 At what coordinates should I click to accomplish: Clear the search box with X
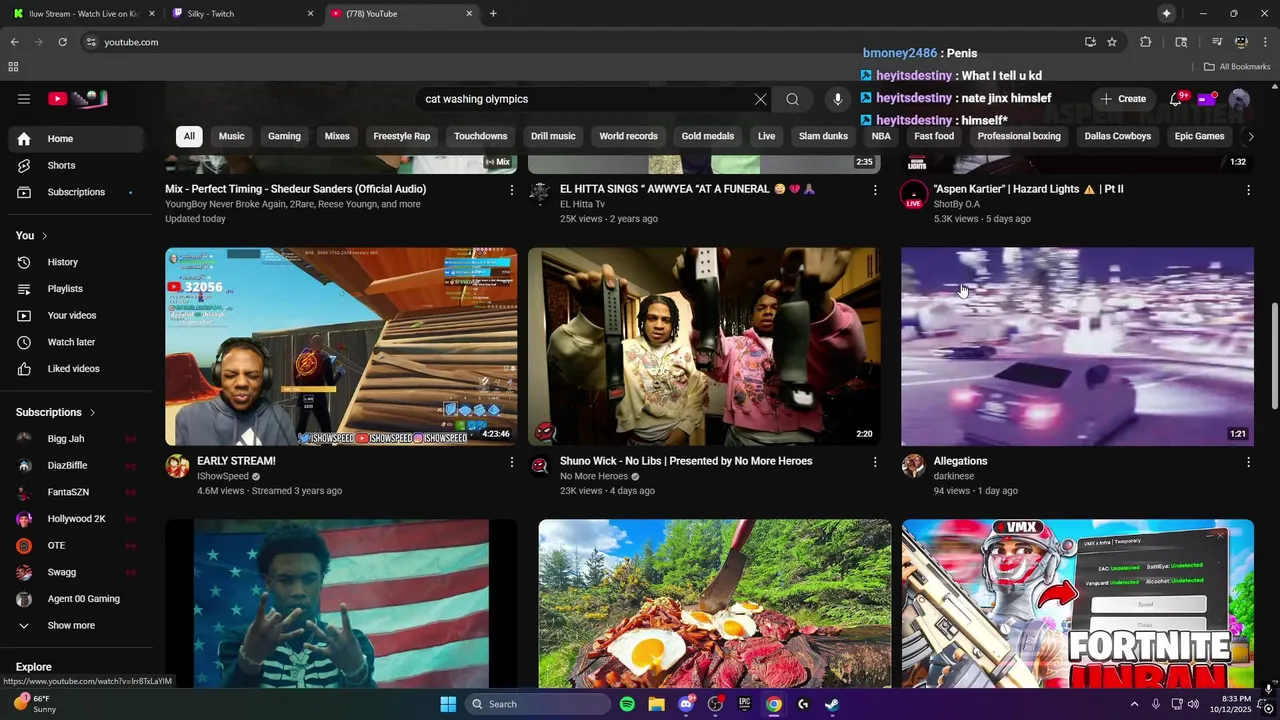tap(760, 99)
